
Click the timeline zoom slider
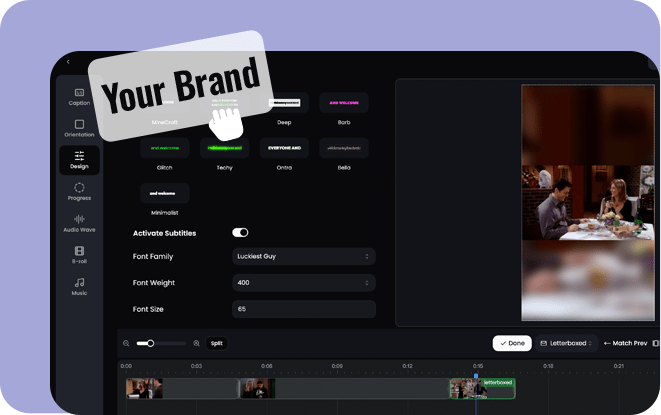pos(160,343)
